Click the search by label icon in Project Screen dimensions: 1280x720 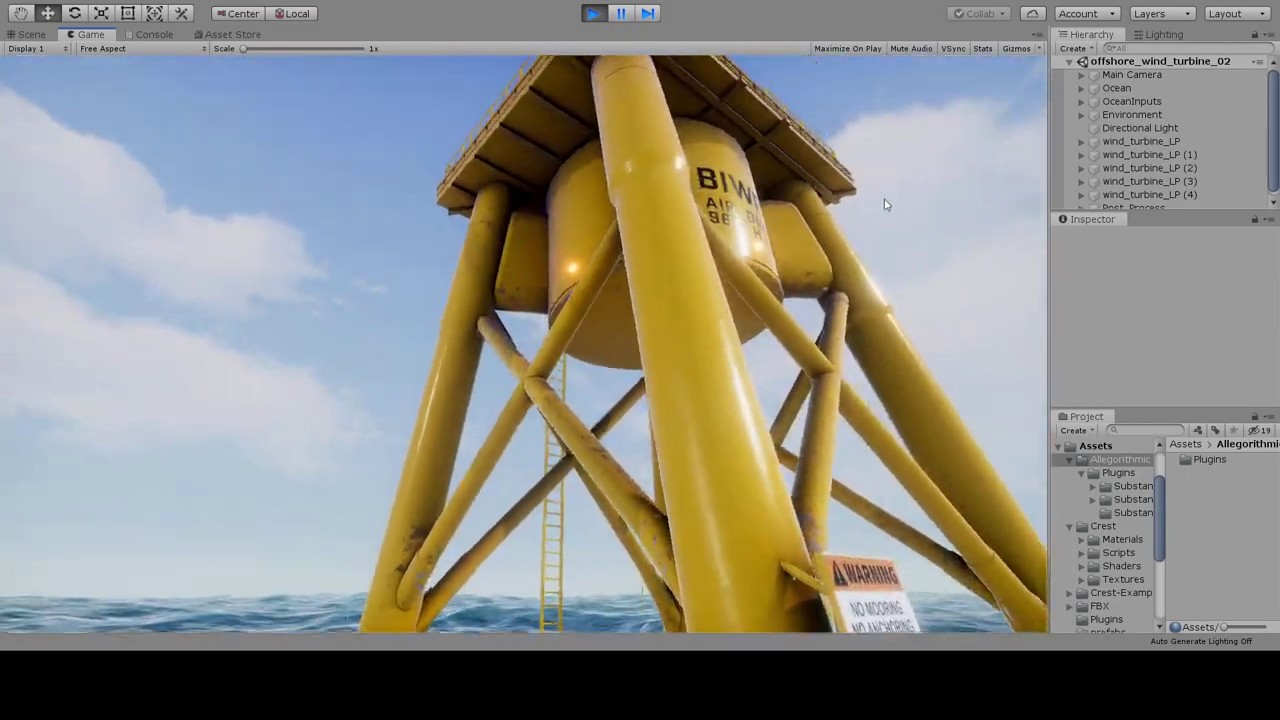pyautogui.click(x=1215, y=430)
